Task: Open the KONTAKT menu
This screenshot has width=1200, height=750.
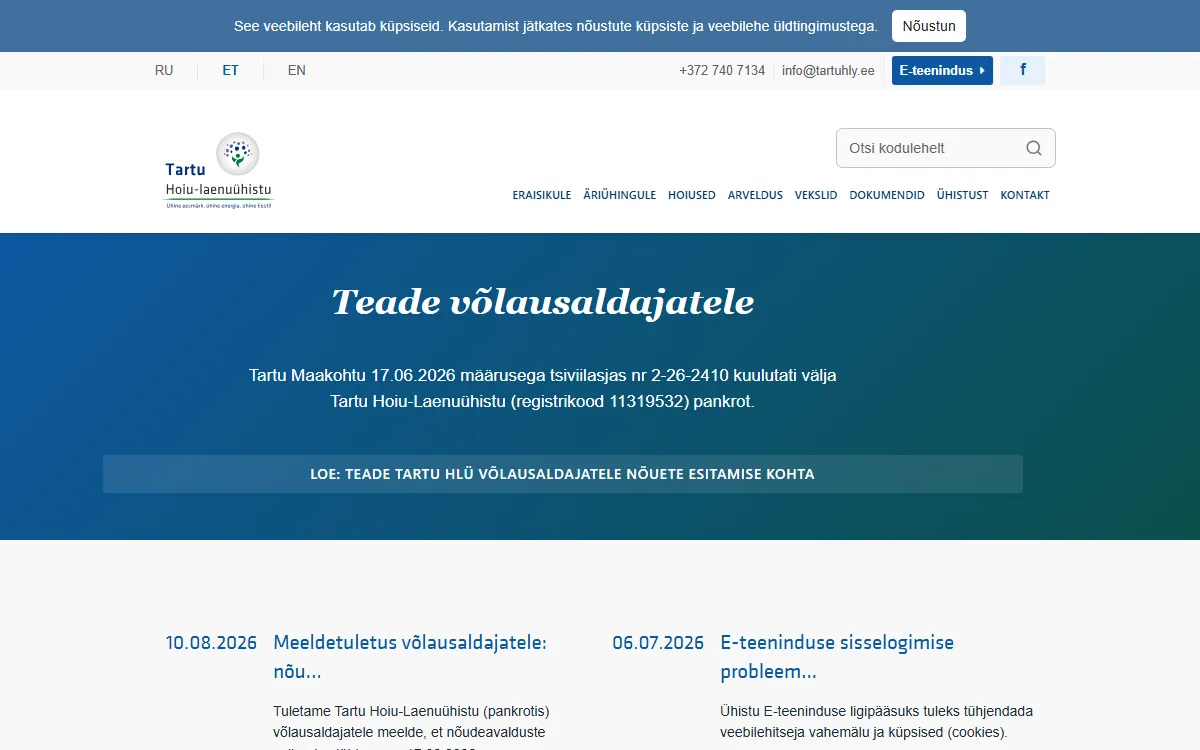Action: tap(1025, 195)
